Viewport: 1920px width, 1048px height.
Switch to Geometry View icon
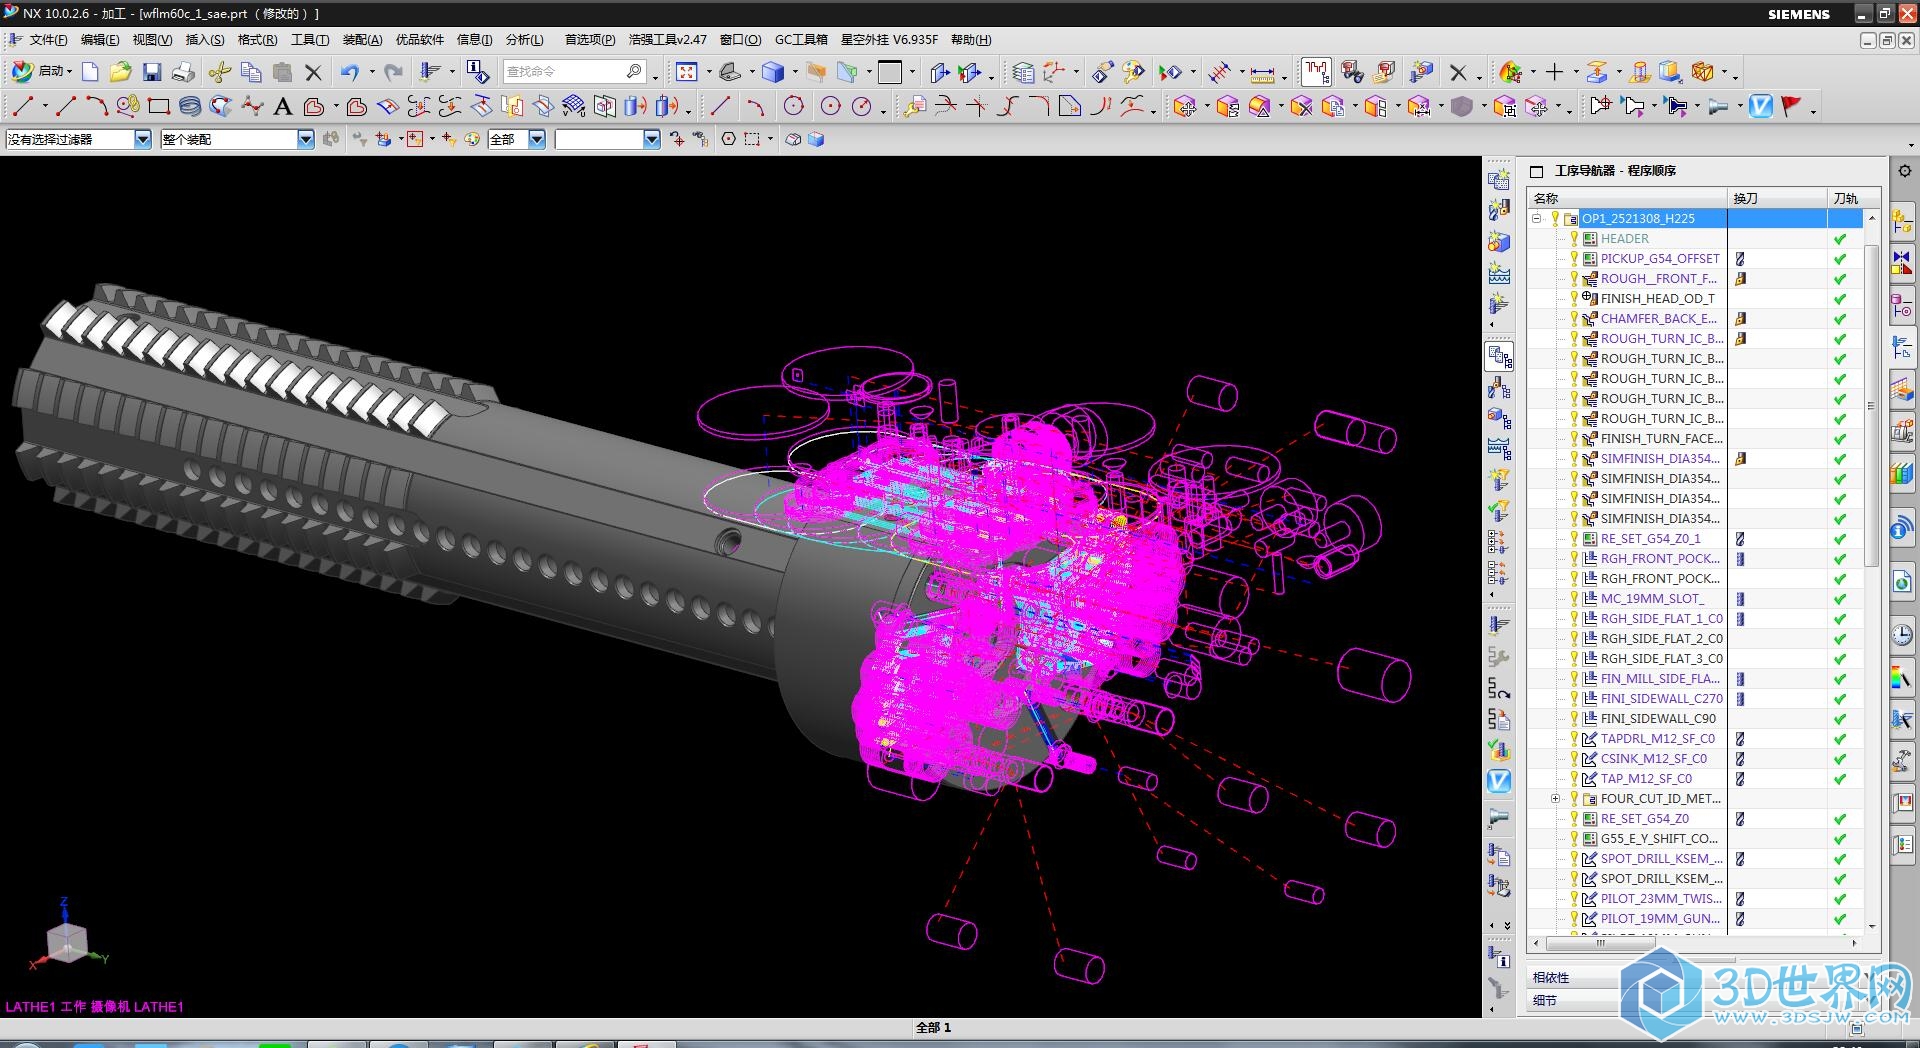tap(1499, 418)
